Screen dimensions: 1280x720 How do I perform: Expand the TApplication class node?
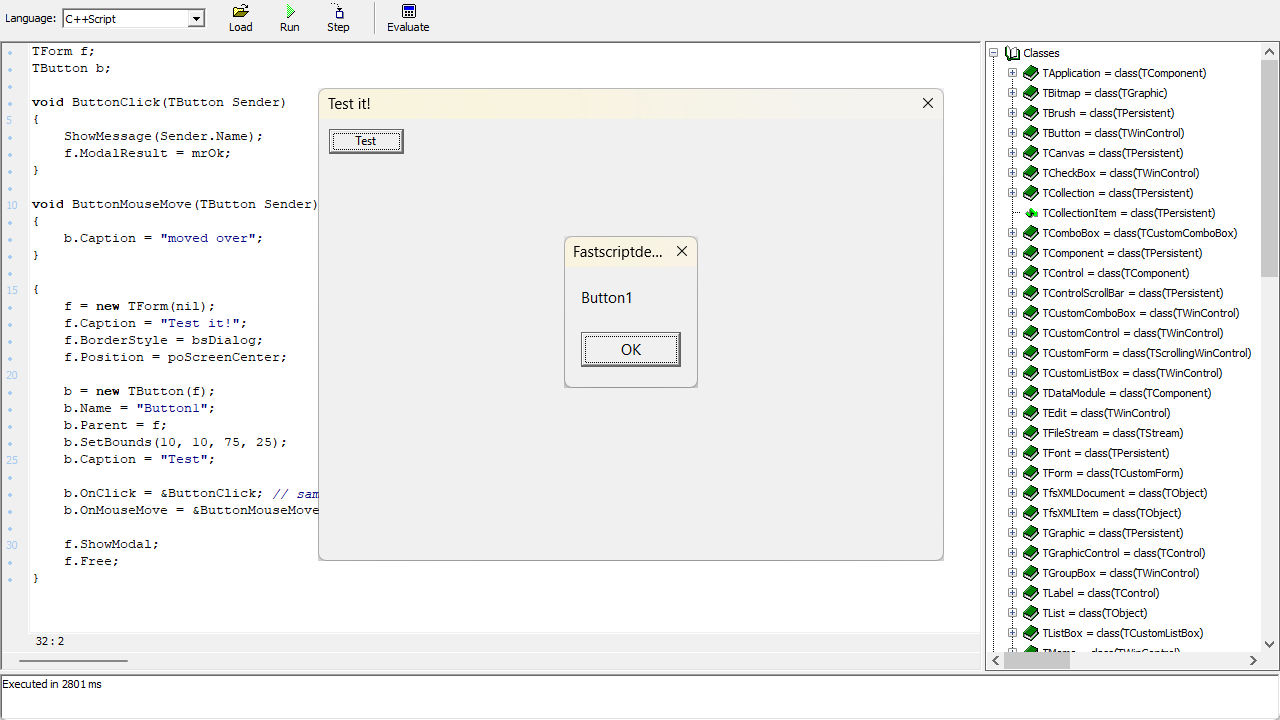click(x=1012, y=73)
